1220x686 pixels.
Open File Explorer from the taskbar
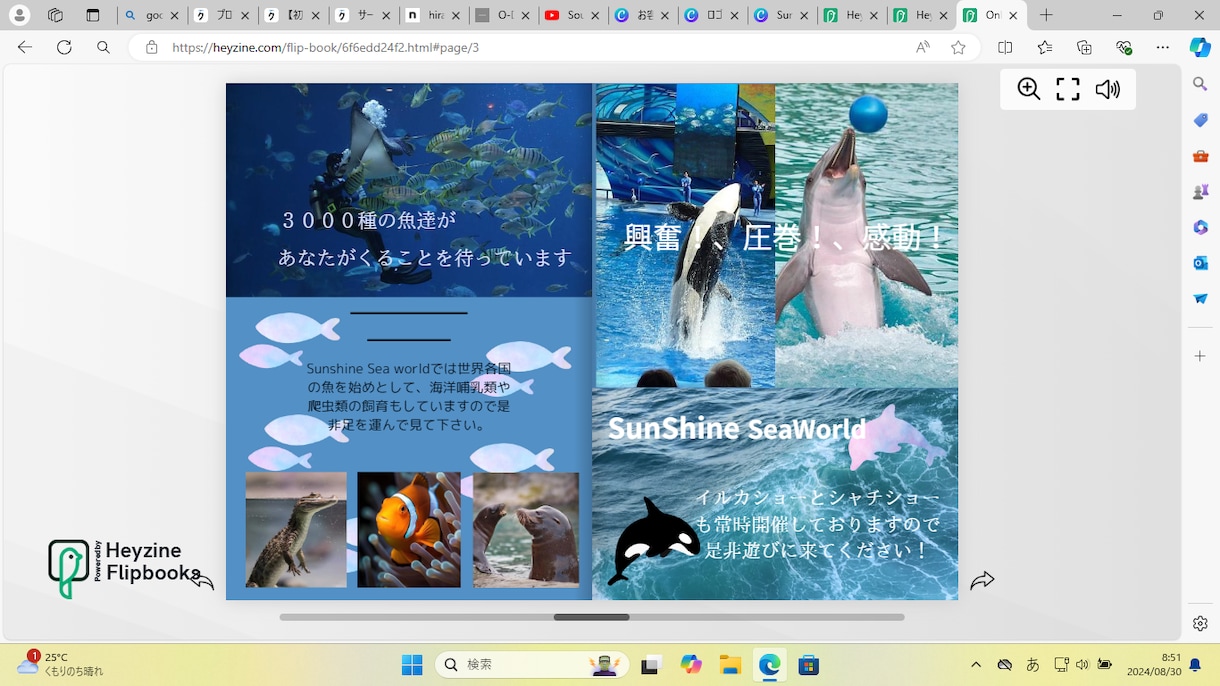[730, 665]
